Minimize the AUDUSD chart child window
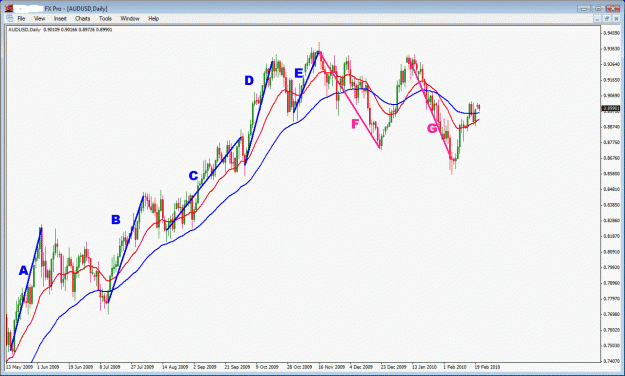625x376 pixels. [x=597, y=19]
